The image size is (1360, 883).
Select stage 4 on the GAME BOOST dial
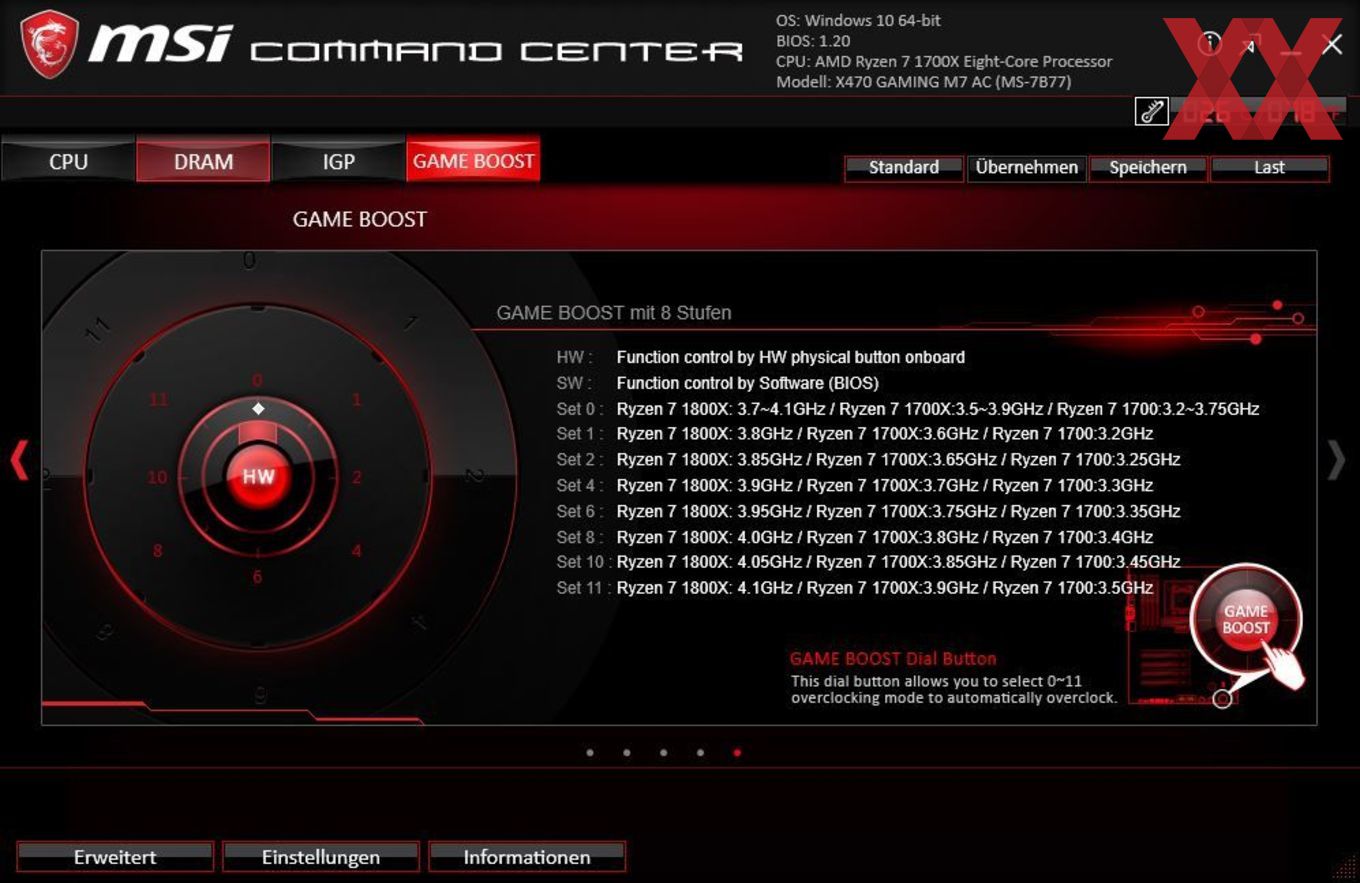(357, 551)
